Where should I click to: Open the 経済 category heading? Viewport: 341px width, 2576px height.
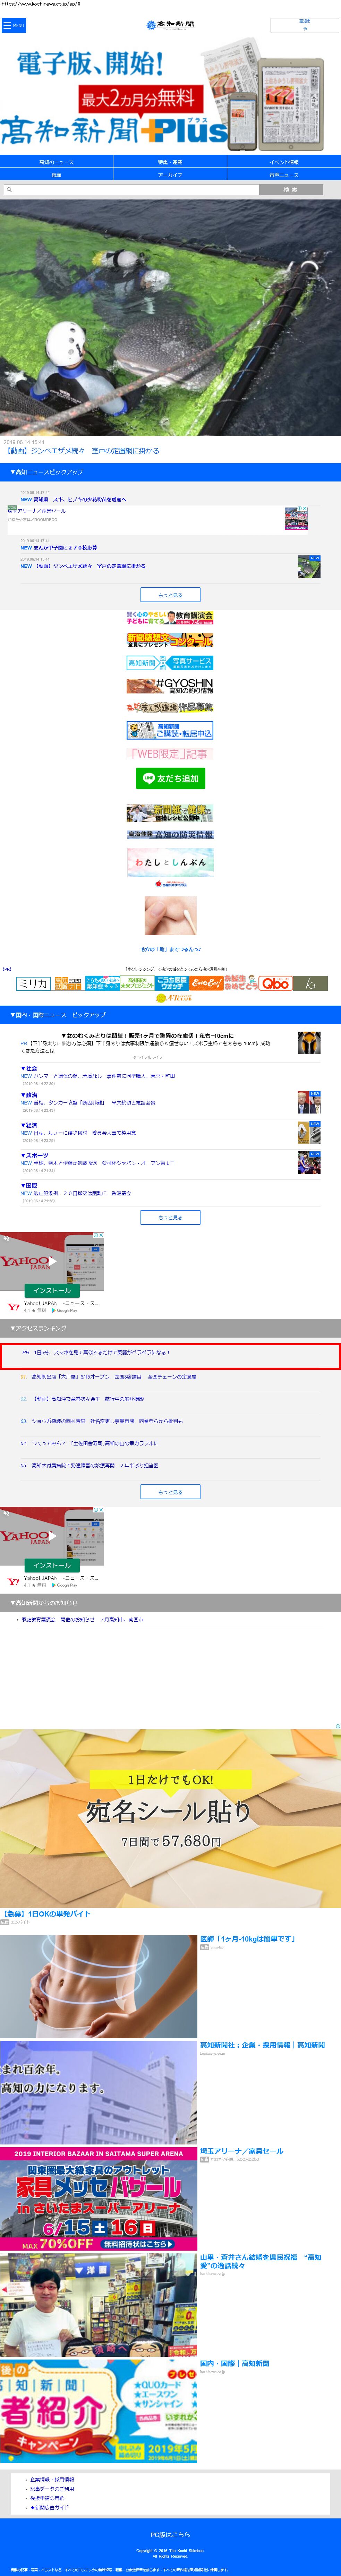29,1125
